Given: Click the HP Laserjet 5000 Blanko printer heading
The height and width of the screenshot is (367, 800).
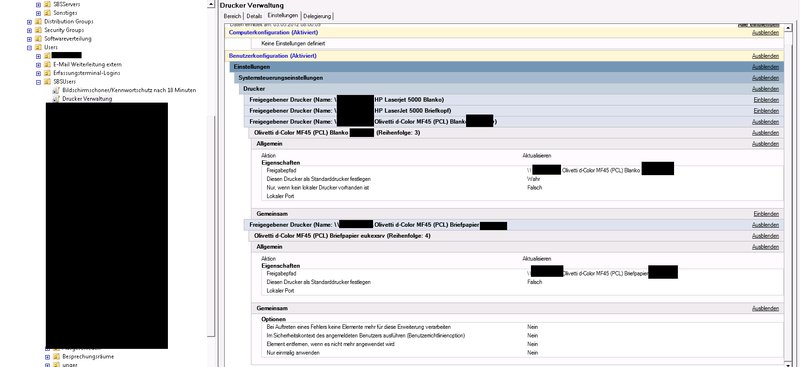Looking at the screenshot, I should click(346, 100).
